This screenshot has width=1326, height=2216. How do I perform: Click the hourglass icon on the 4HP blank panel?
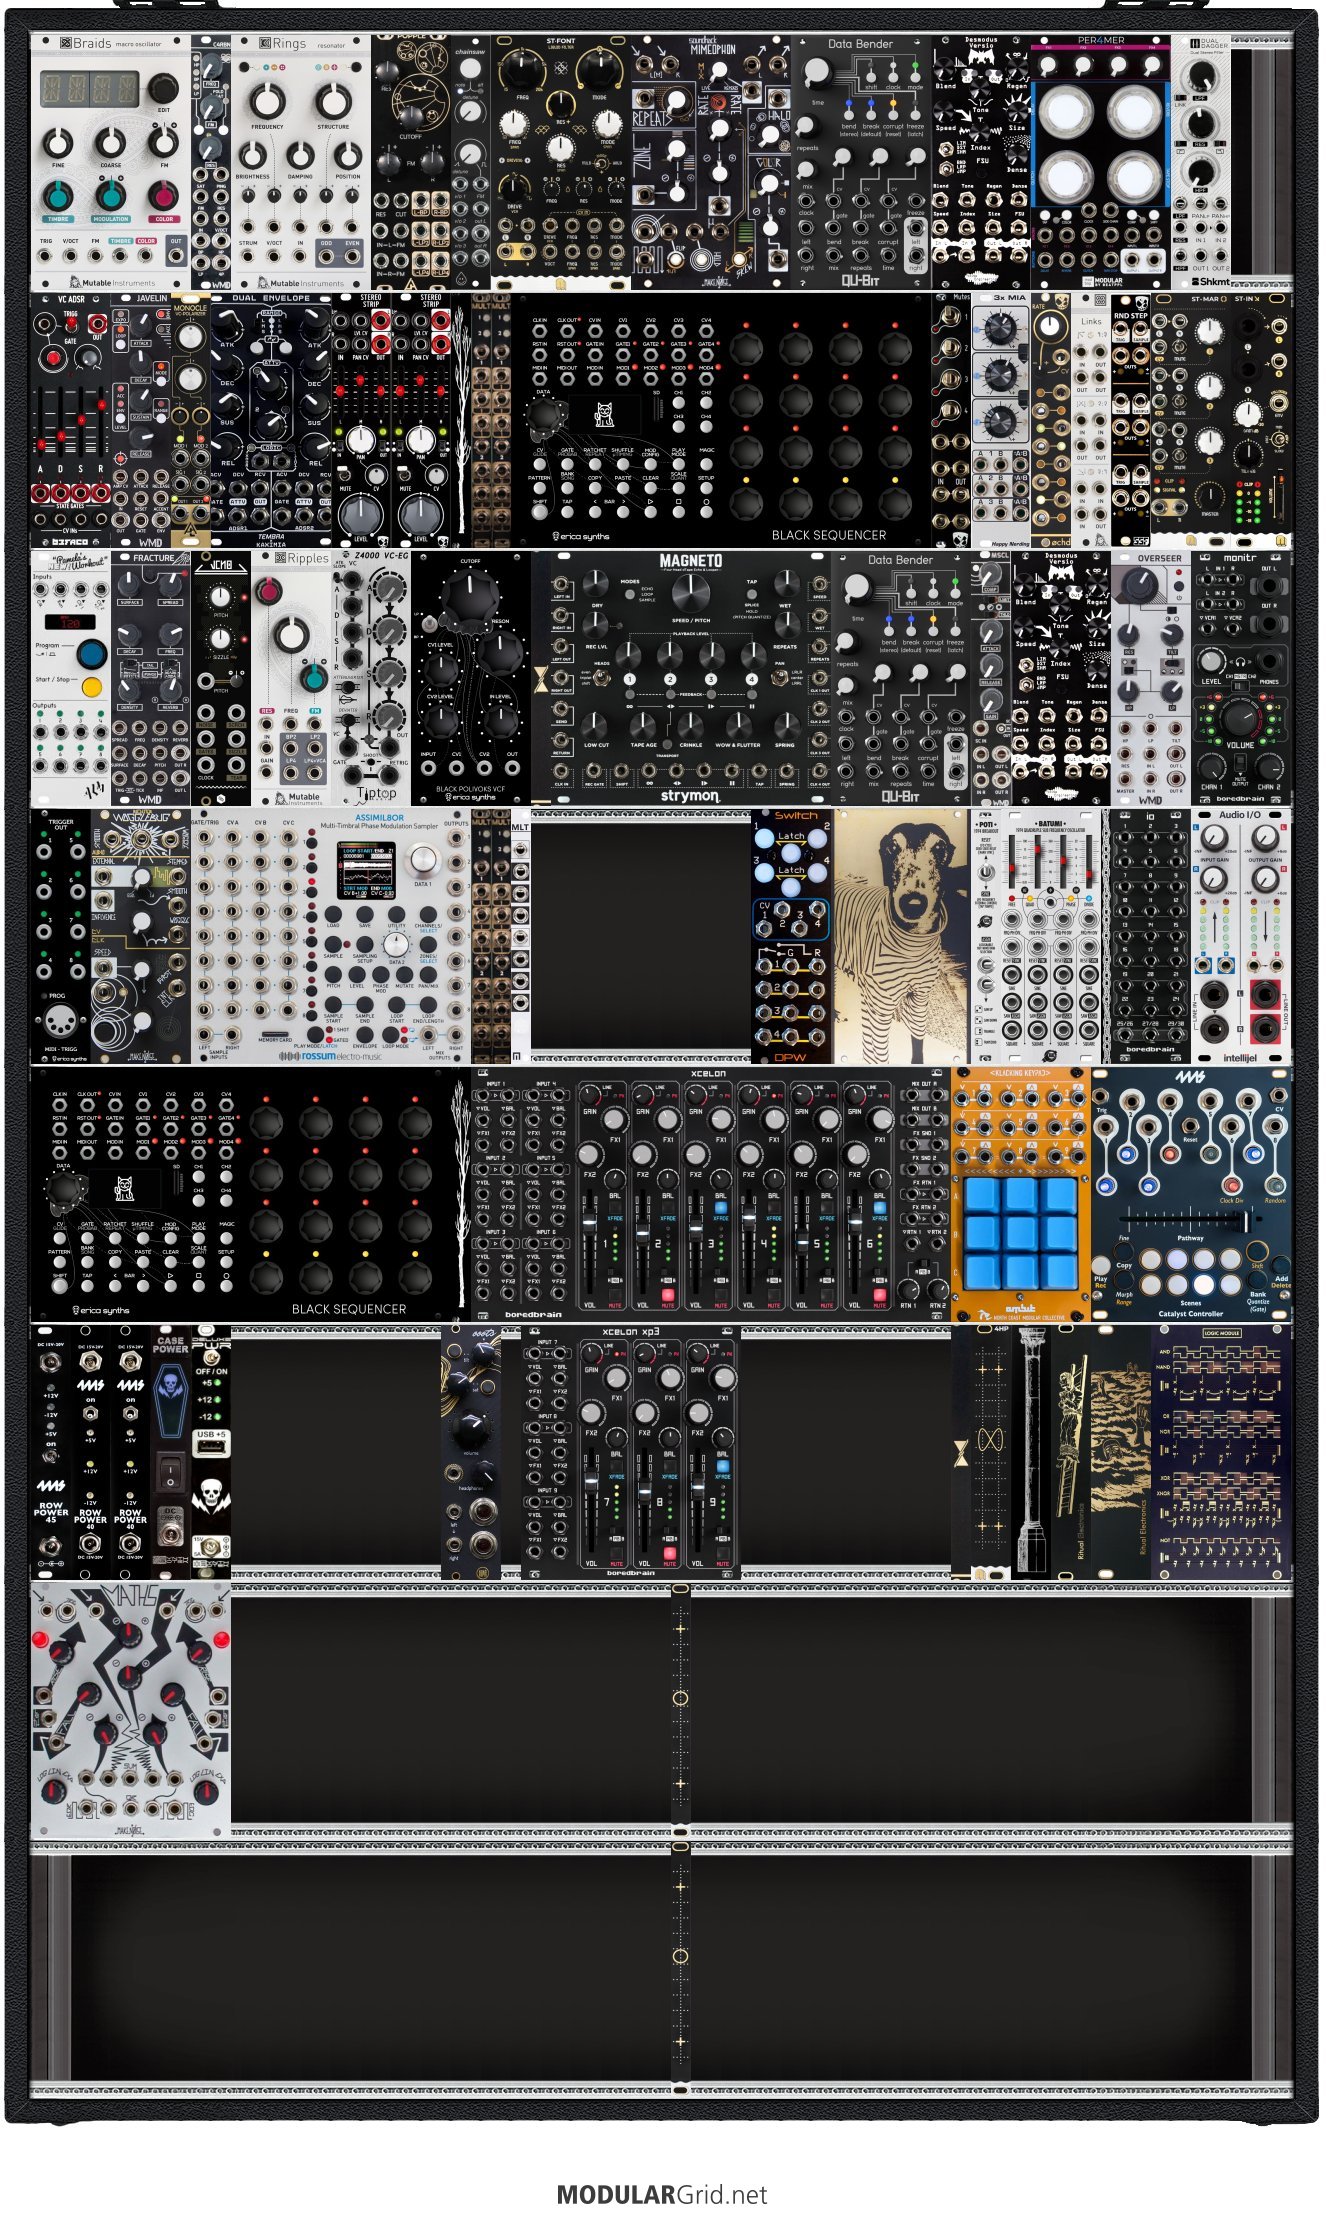[x=961, y=1453]
